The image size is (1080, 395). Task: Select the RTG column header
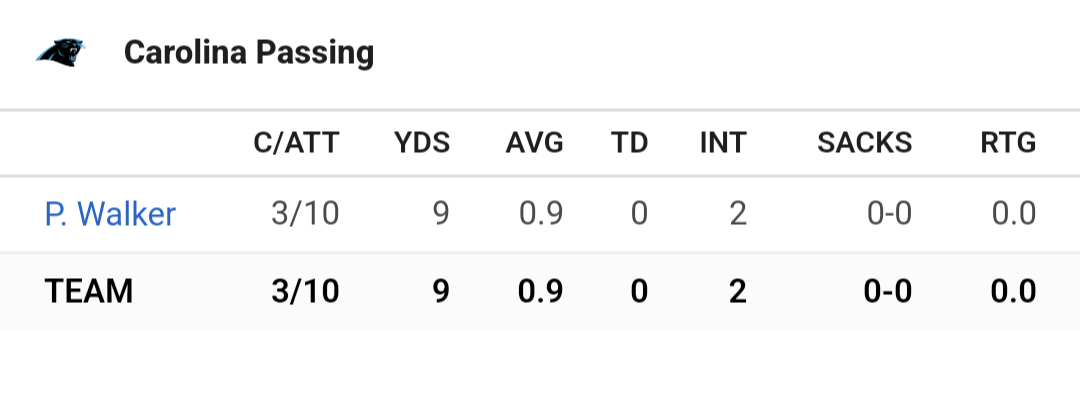click(1008, 143)
